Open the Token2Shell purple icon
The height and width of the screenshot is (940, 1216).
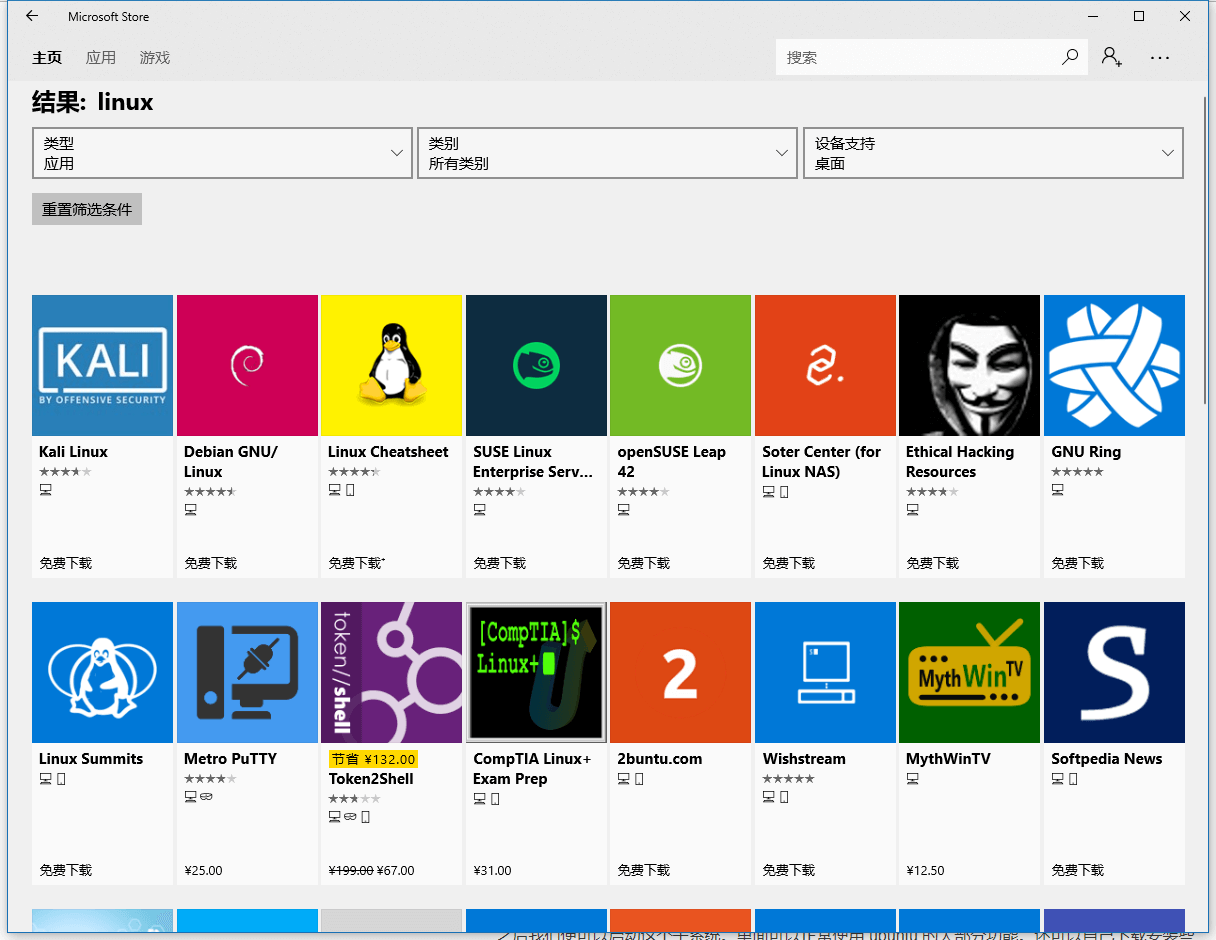pyautogui.click(x=391, y=672)
